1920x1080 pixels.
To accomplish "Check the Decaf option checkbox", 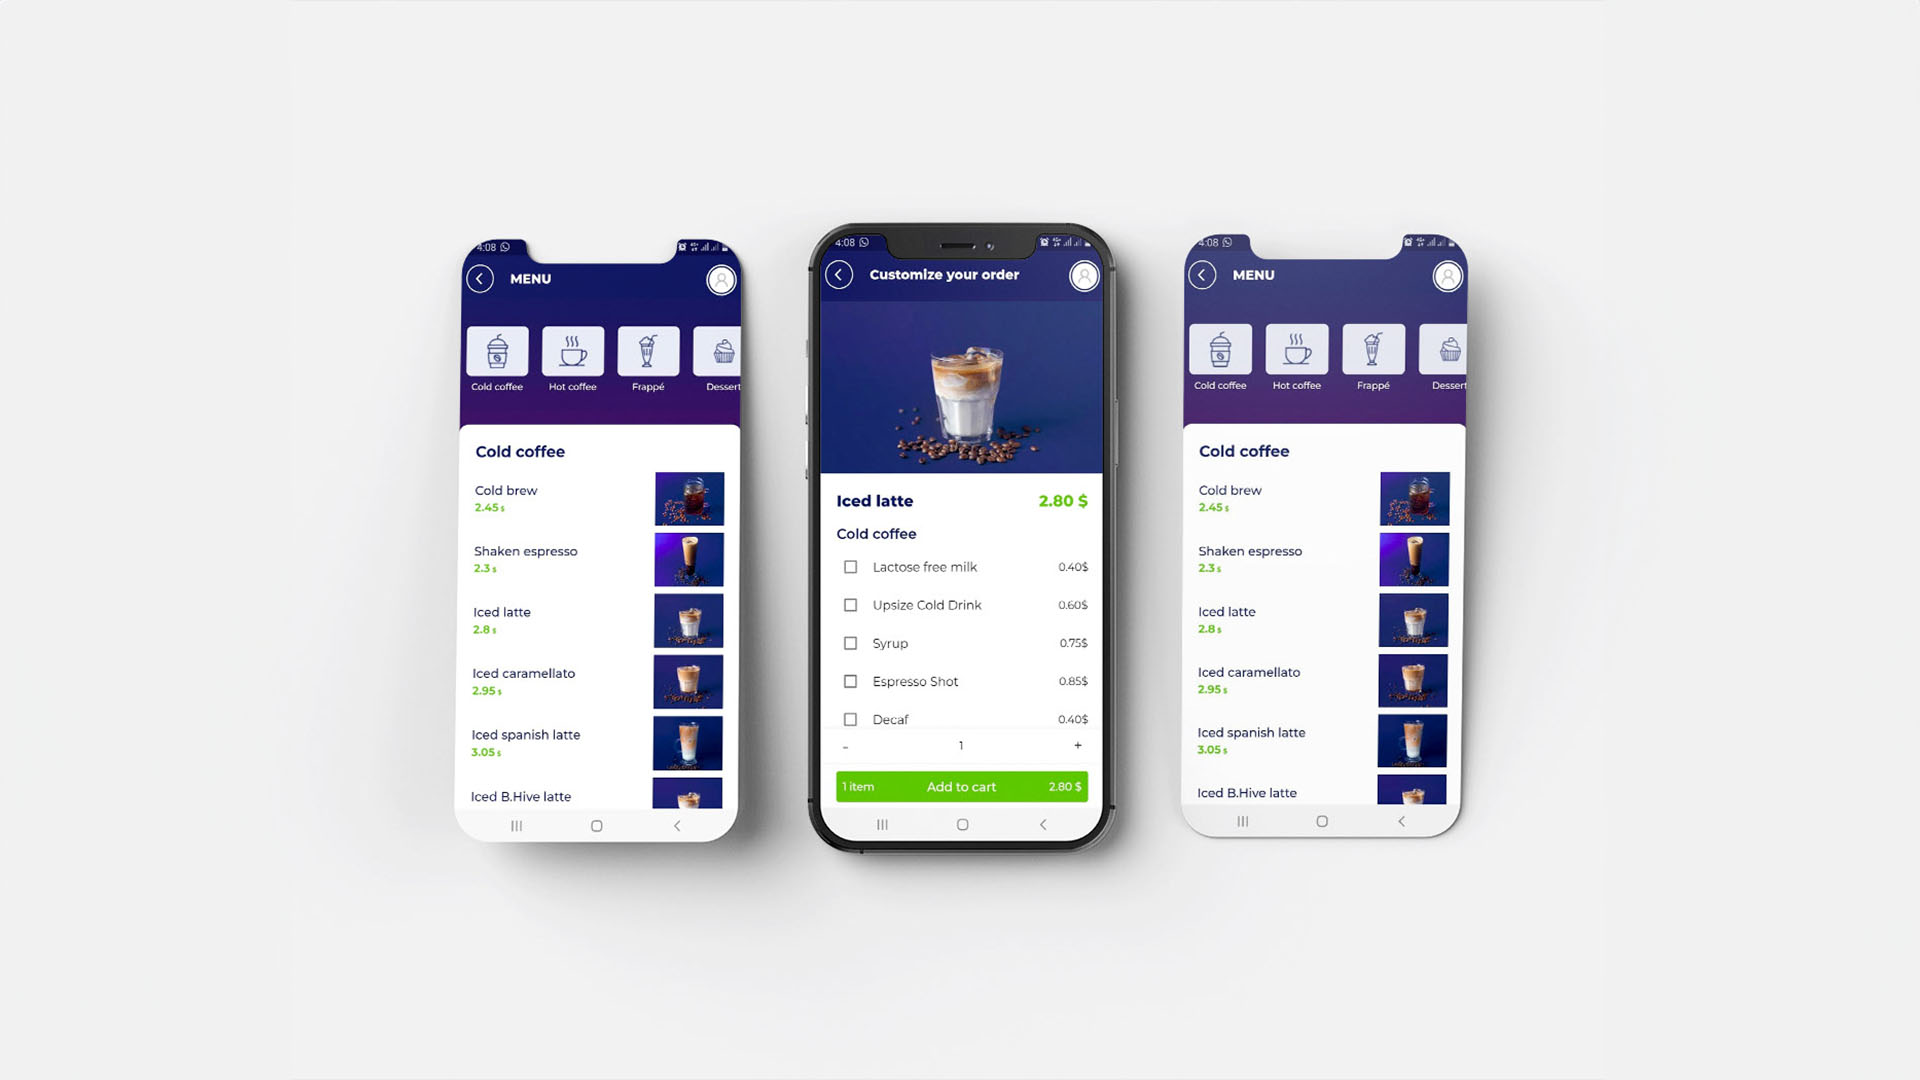I will click(x=851, y=719).
